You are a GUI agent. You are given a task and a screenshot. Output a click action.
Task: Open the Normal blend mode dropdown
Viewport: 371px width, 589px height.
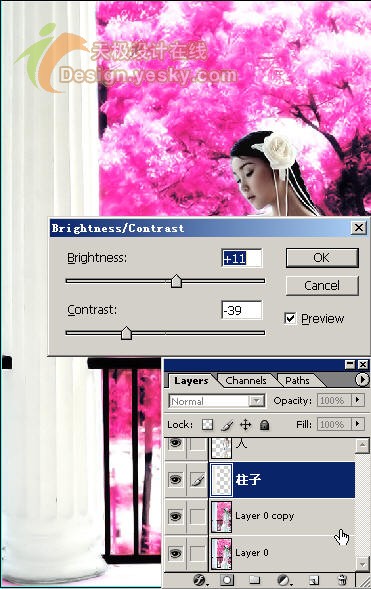pos(217,401)
